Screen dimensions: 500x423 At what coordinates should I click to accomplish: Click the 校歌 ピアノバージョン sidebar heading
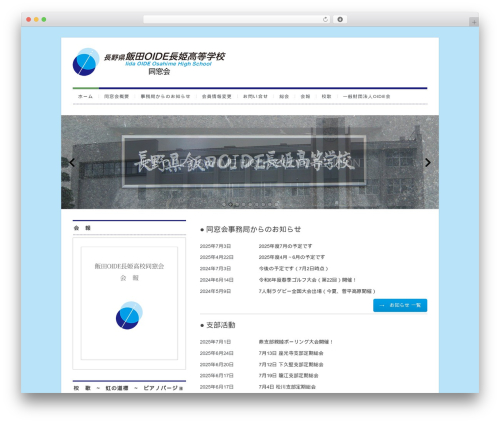click(128, 388)
